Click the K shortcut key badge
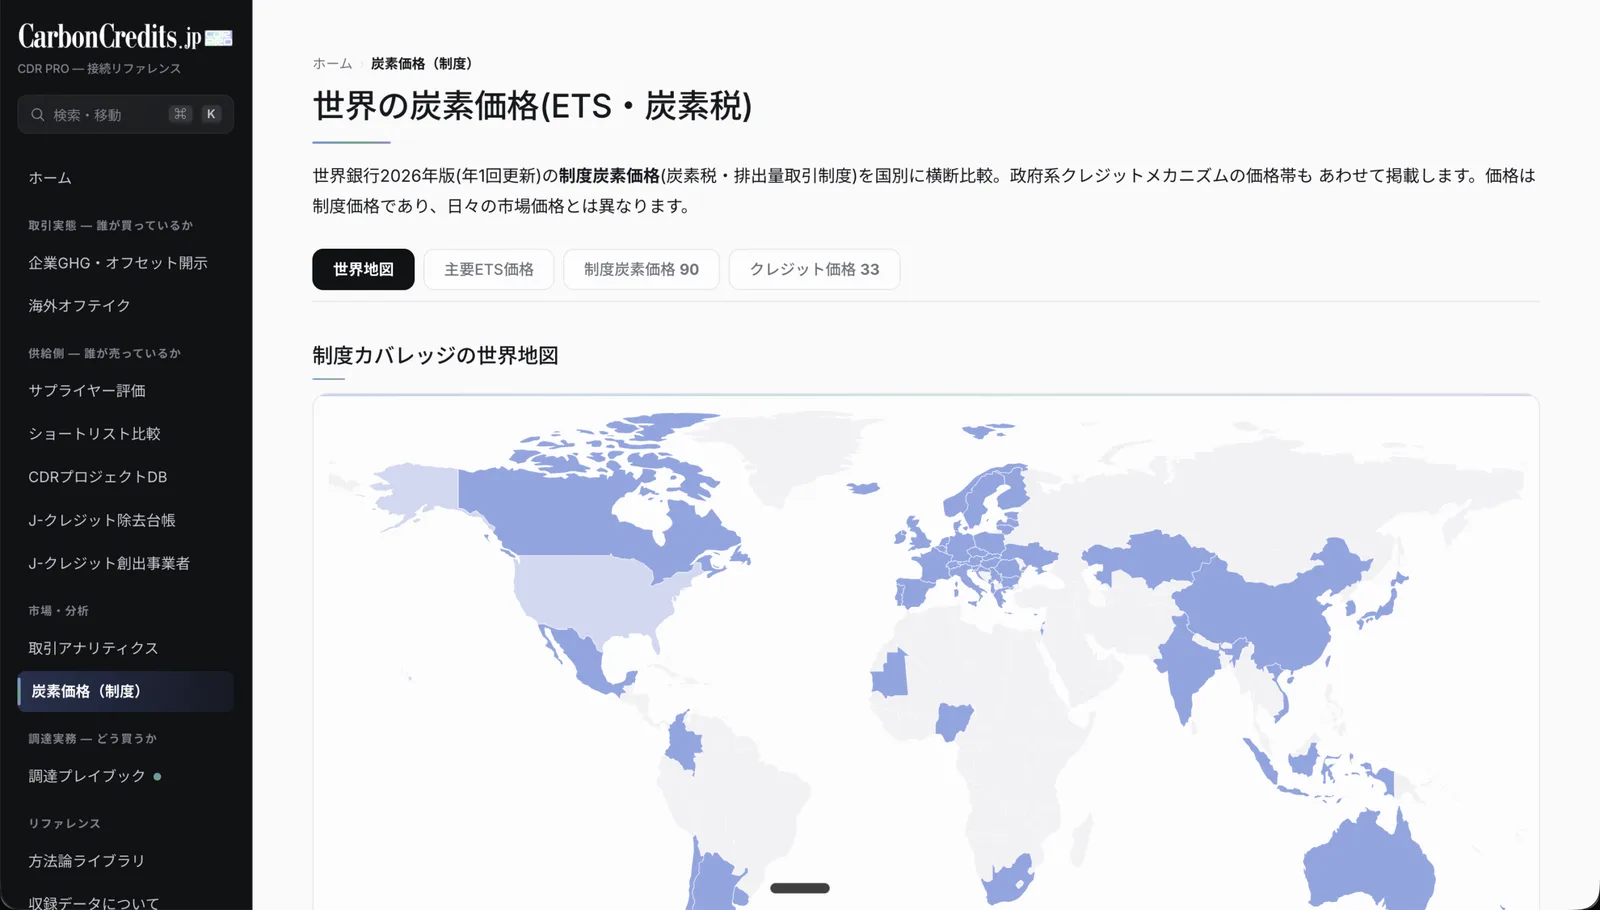 point(211,114)
